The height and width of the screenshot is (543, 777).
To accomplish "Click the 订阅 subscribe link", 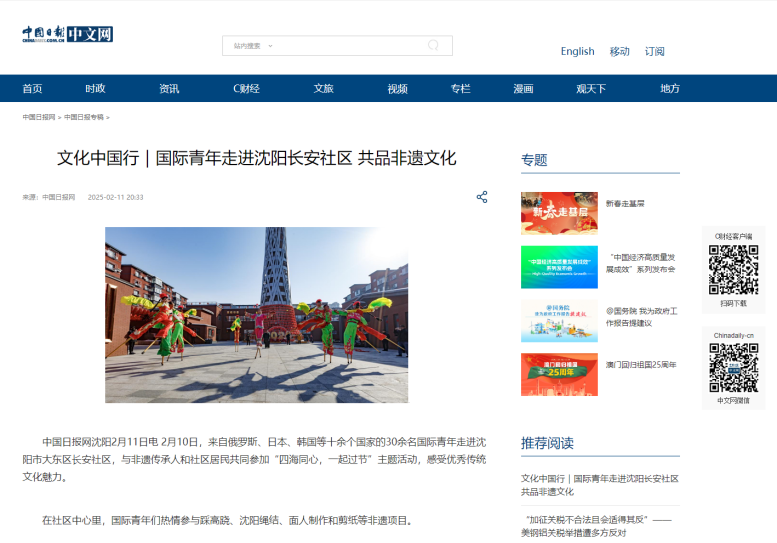I will pyautogui.click(x=654, y=52).
